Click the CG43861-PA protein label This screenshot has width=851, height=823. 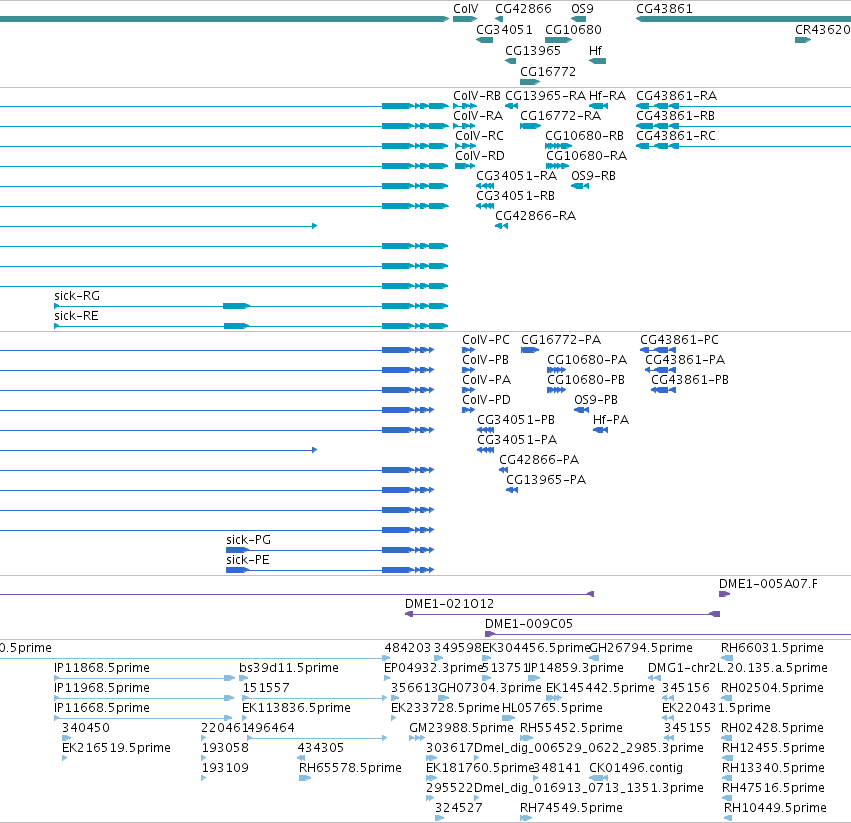(x=685, y=360)
